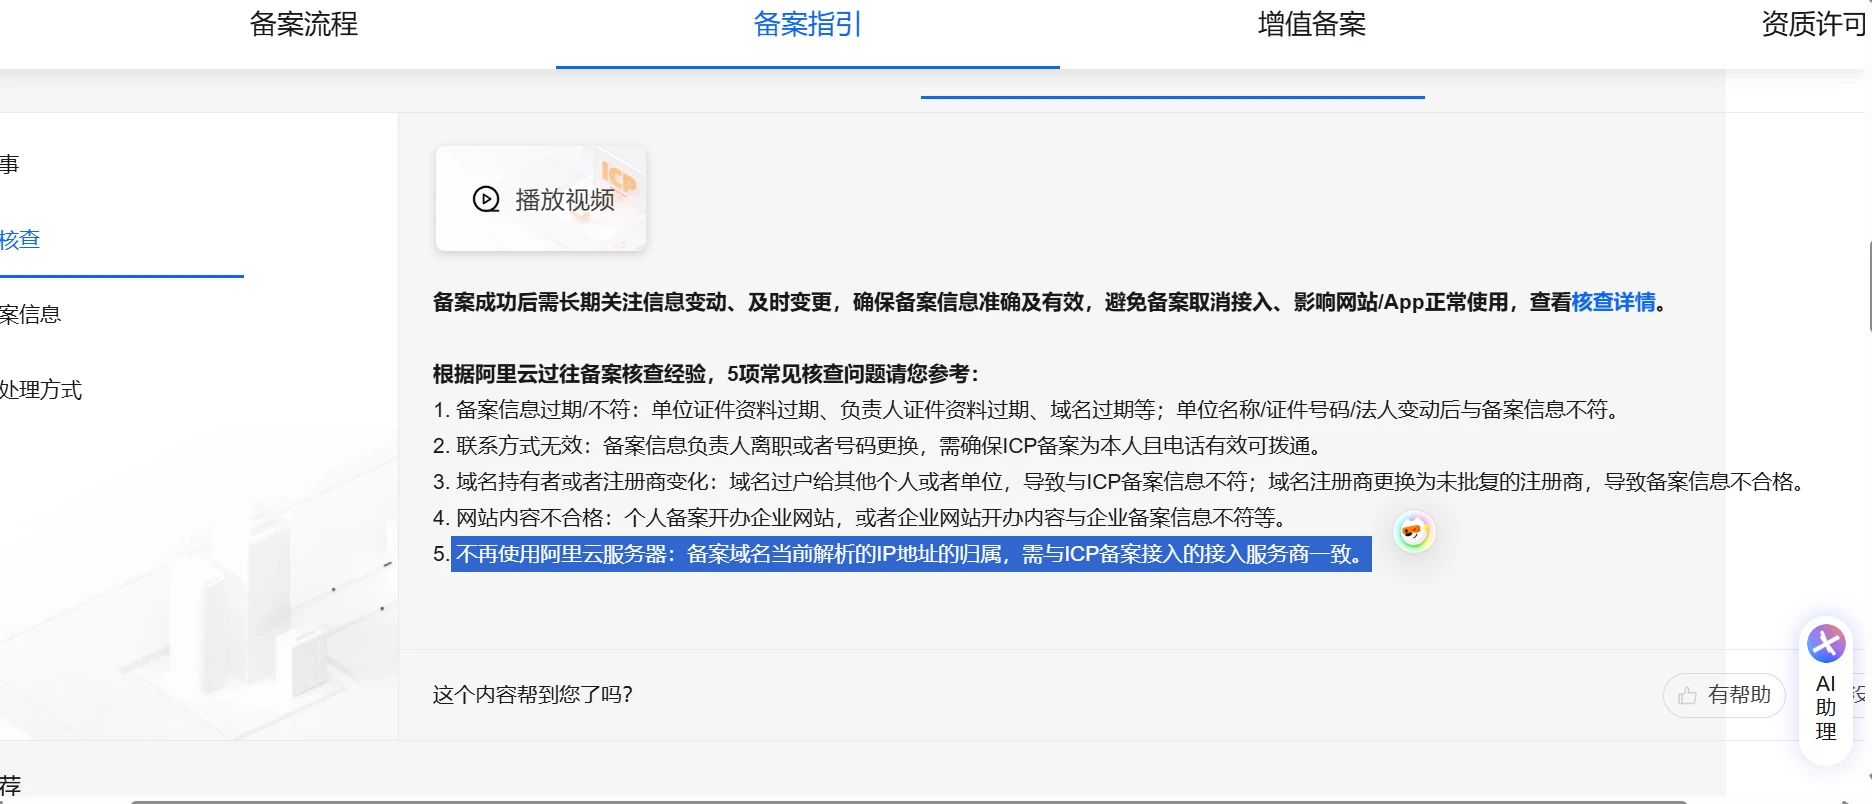The height and width of the screenshot is (804, 1872).
Task: Switch to the 备案流程 tab
Action: click(304, 24)
